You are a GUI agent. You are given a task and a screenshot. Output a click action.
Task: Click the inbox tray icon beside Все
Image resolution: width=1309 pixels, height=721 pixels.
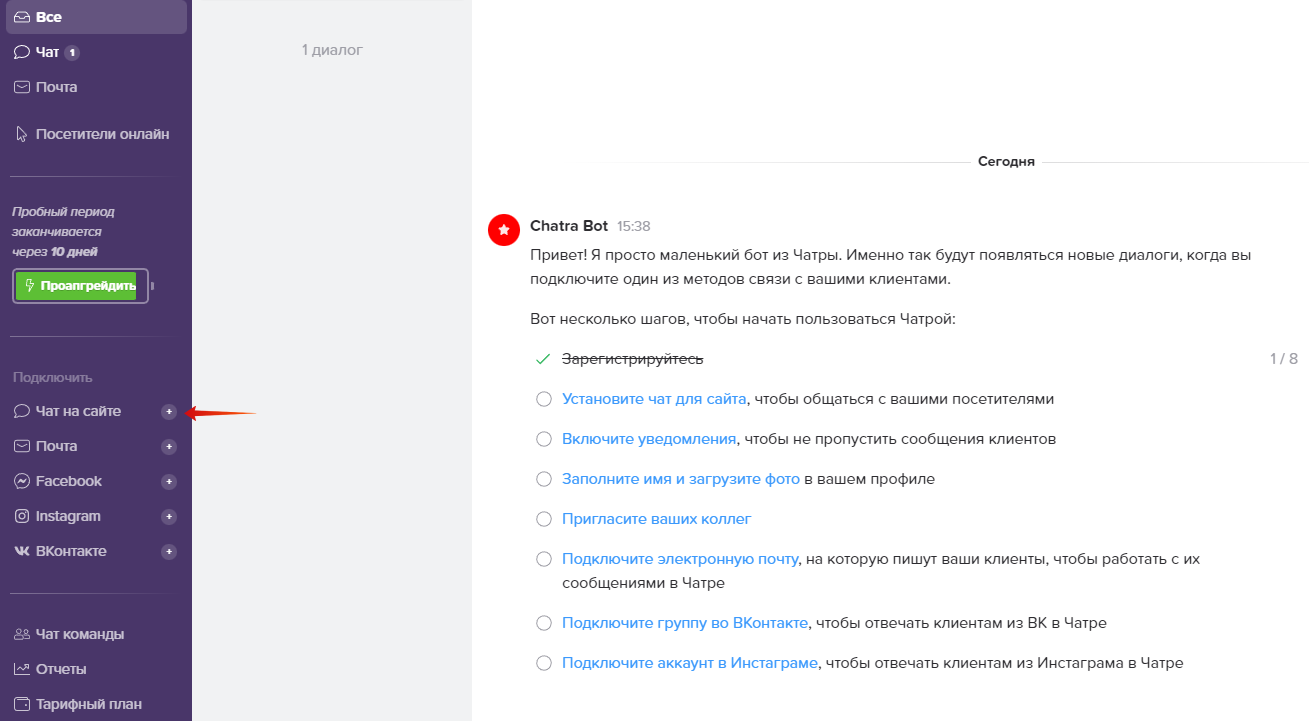point(22,17)
